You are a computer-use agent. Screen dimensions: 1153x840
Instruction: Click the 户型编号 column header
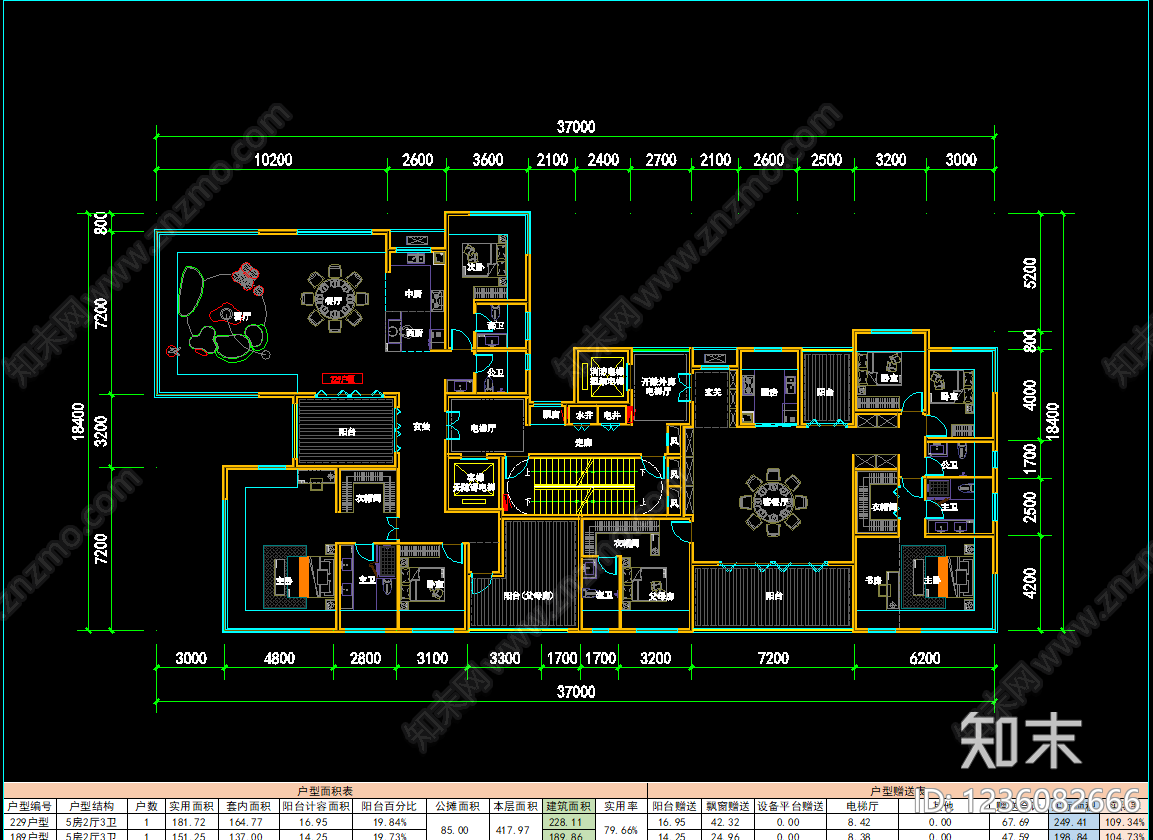pos(29,806)
